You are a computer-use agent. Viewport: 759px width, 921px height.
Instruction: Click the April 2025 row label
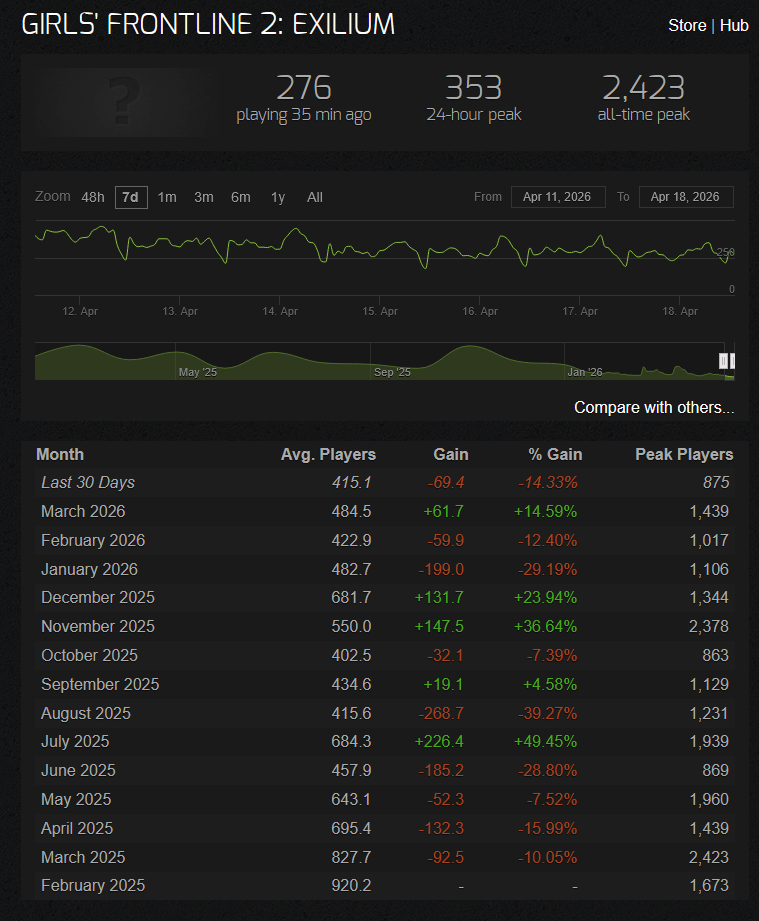77,828
